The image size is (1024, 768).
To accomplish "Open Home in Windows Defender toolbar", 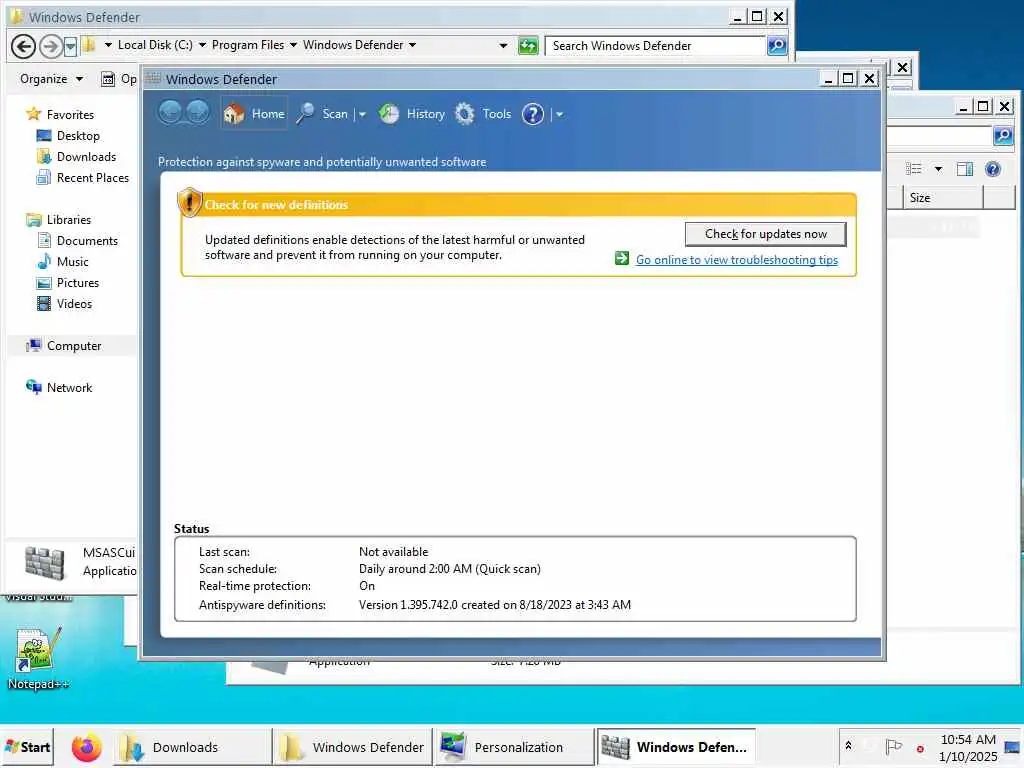I will tap(254, 114).
